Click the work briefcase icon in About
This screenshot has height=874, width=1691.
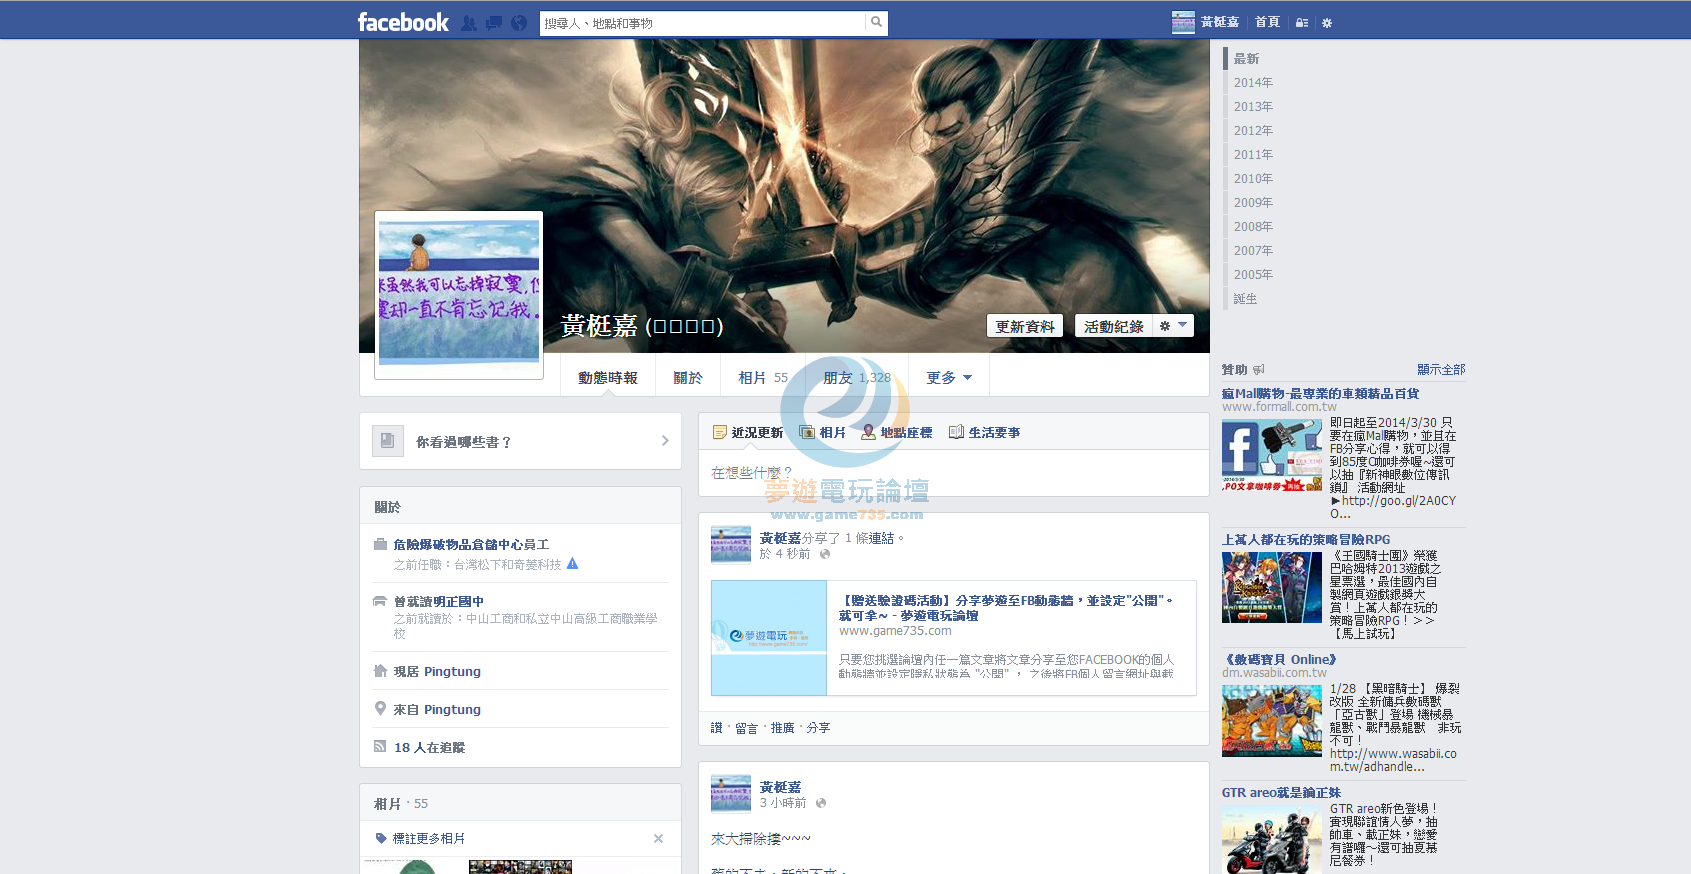(x=380, y=544)
